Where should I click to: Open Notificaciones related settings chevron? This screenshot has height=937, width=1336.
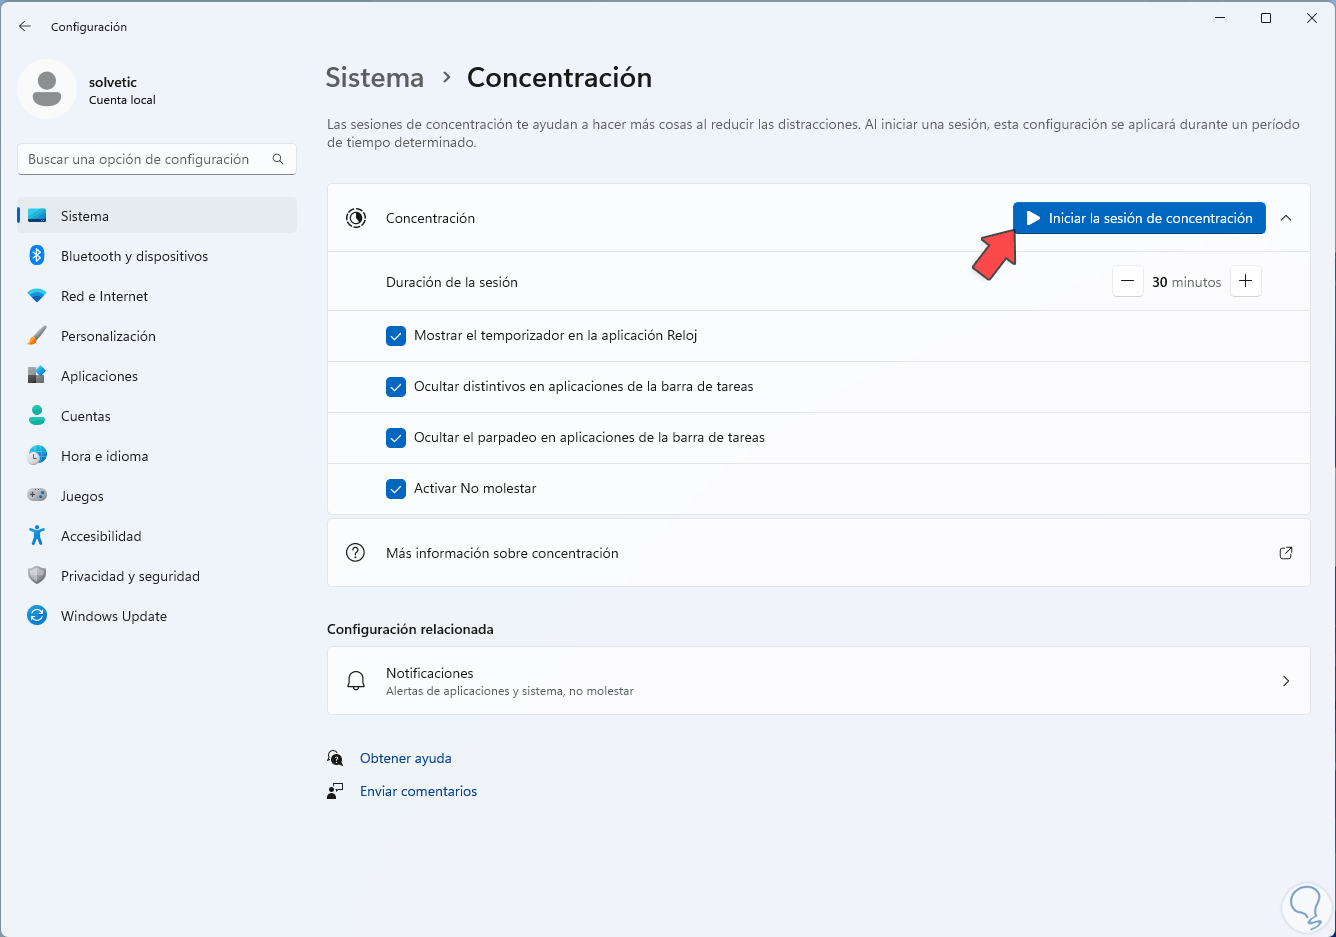click(1286, 681)
